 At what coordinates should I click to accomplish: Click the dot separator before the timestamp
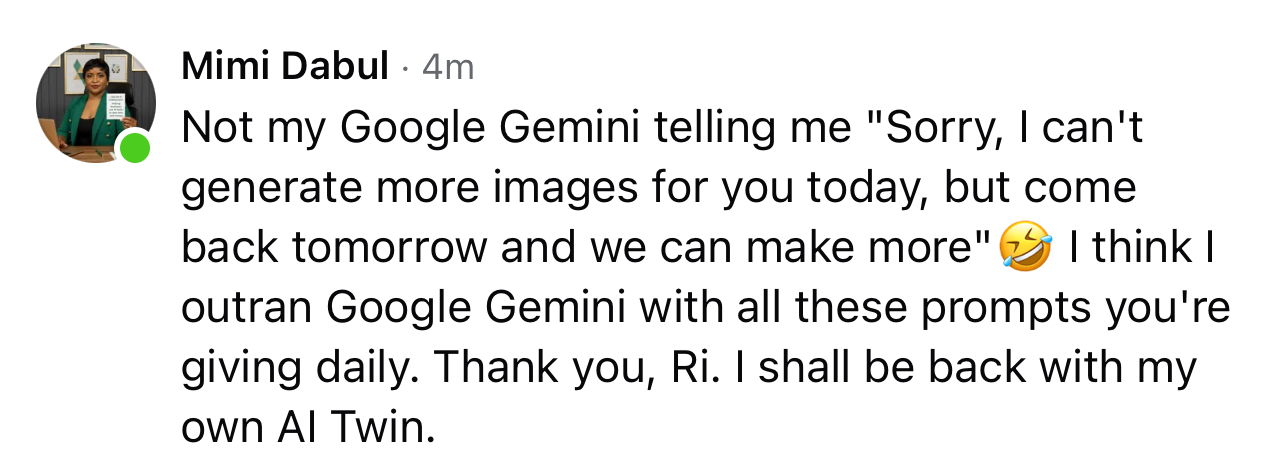click(x=404, y=67)
